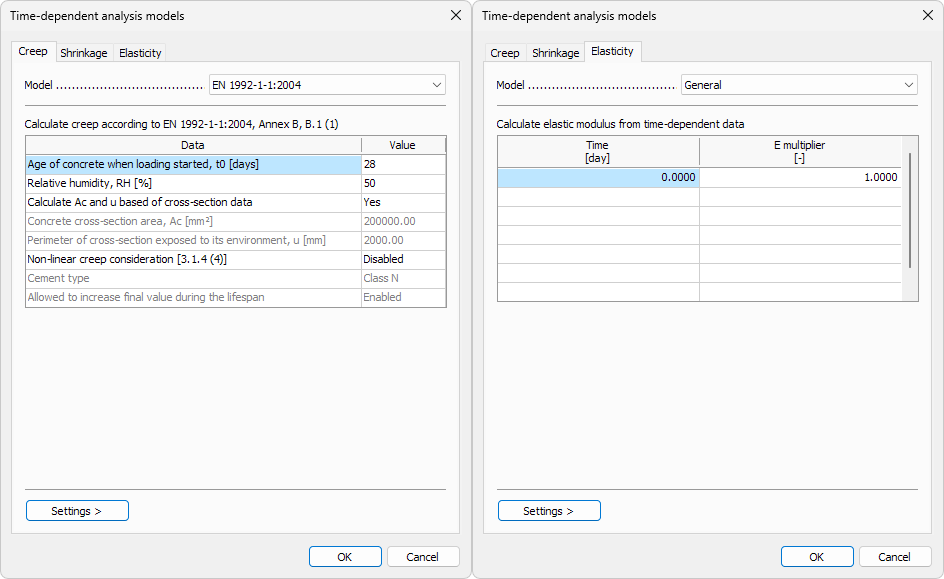The image size is (944, 579).
Task: Close the left Time-dependent analysis dialog
Action: pyautogui.click(x=456, y=15)
